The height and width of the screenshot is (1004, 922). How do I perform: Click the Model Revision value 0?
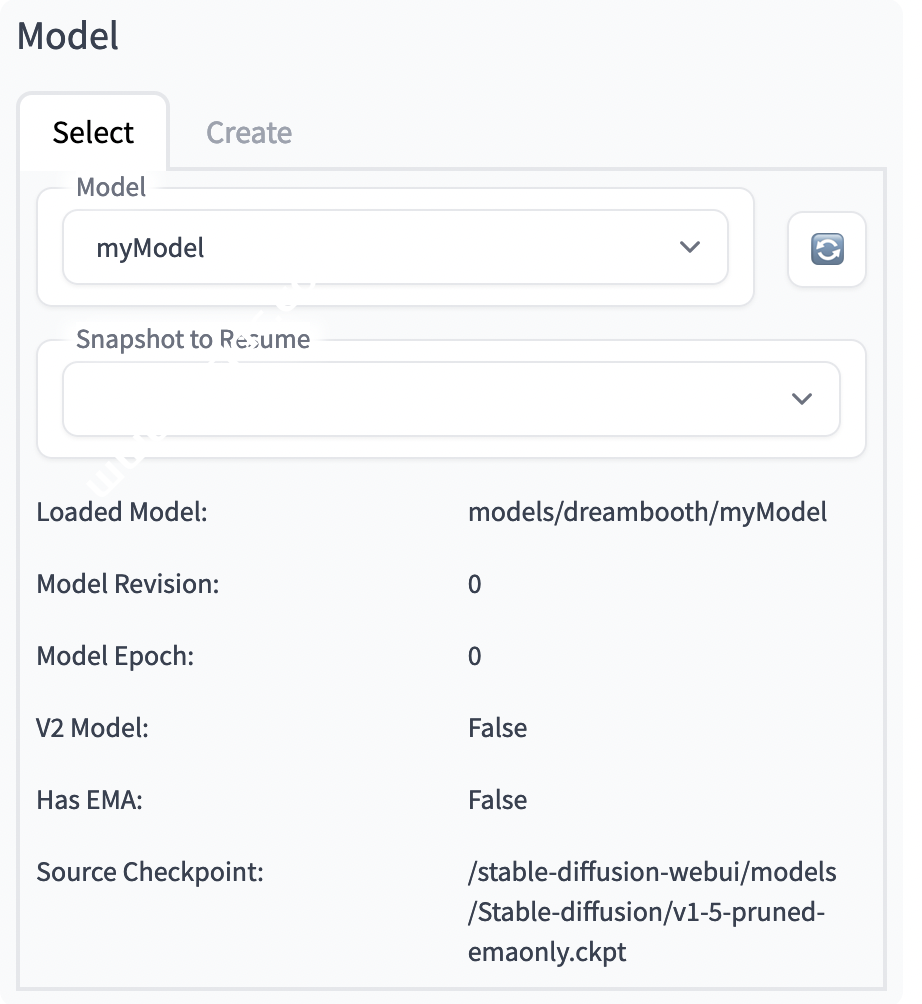click(x=475, y=585)
